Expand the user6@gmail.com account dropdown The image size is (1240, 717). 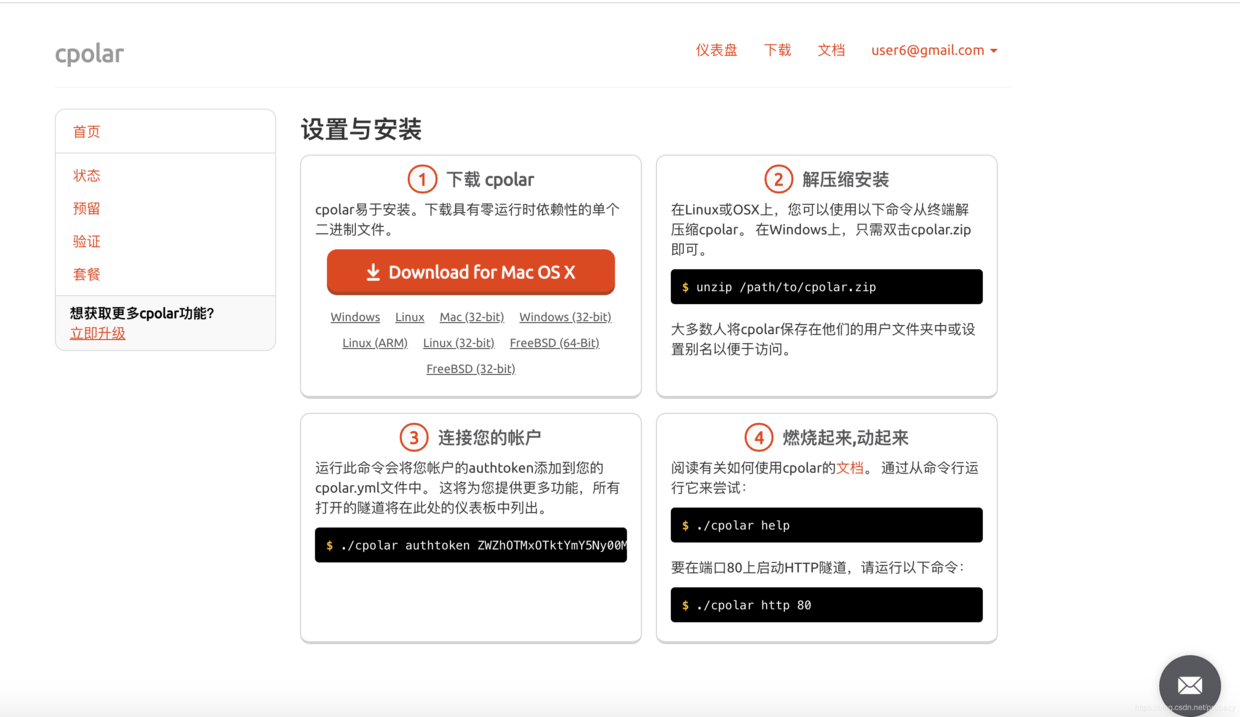pos(934,50)
